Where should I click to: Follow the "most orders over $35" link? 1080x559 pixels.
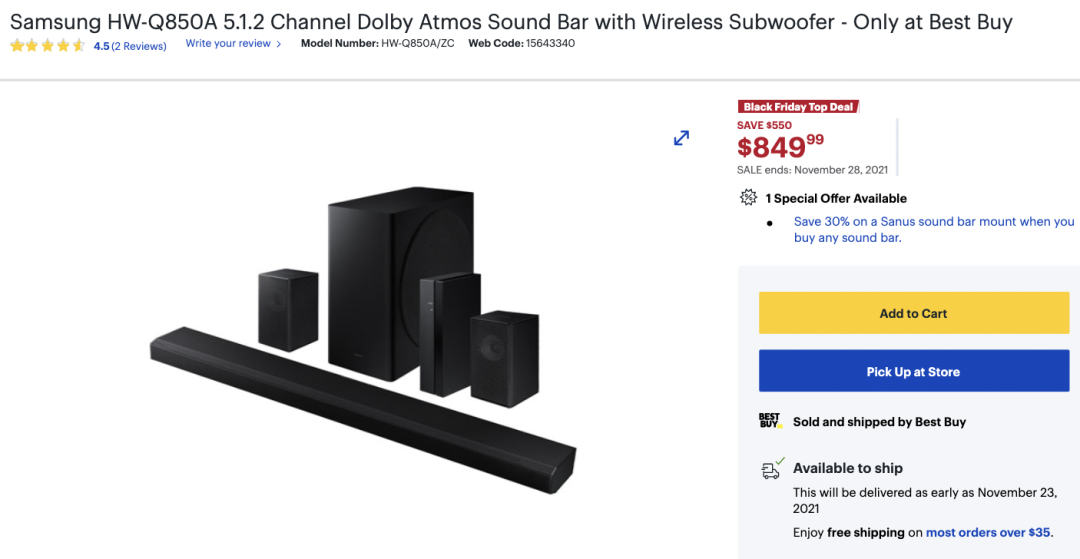click(x=988, y=533)
